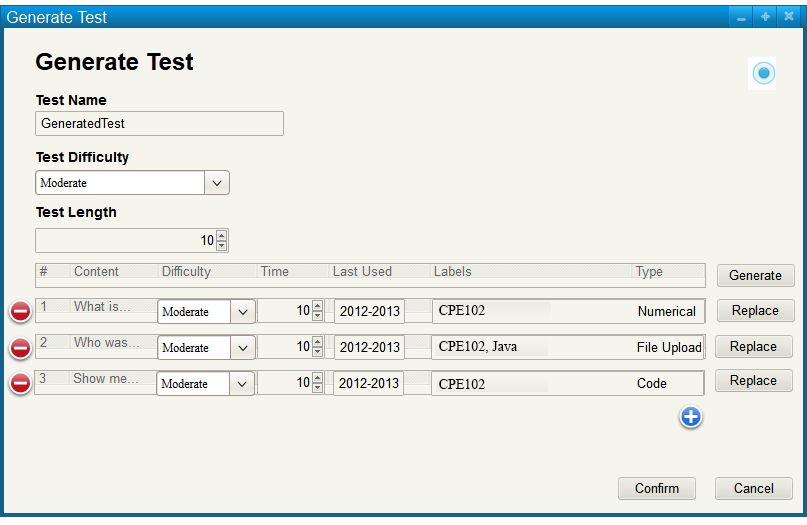Remove question 2 with red minus icon
This screenshot has height=525, width=807.
[x=20, y=348]
